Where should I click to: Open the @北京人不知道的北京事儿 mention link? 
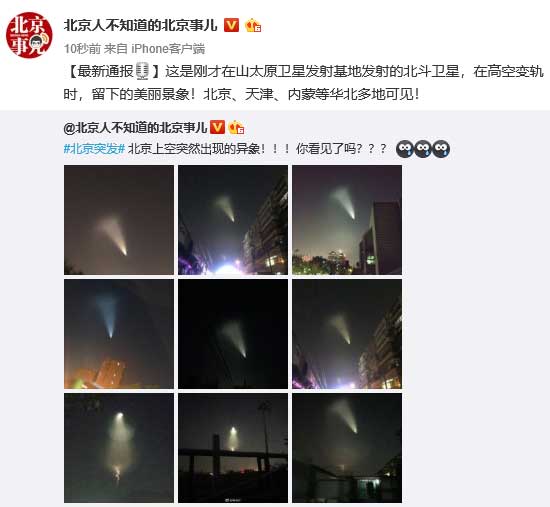point(135,127)
